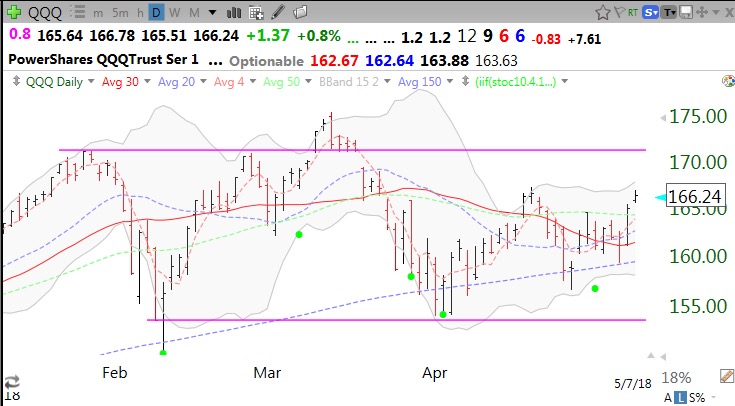
Task: Expand the Avg 4 dropdown
Action: 253,82
